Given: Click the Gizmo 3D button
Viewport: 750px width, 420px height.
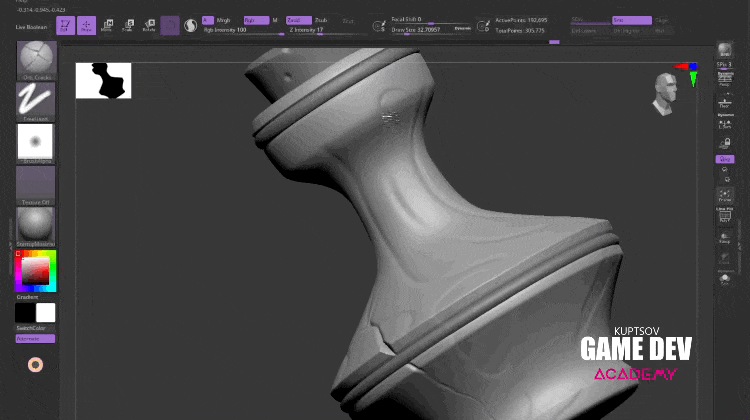Looking at the screenshot, I should (x=170, y=25).
